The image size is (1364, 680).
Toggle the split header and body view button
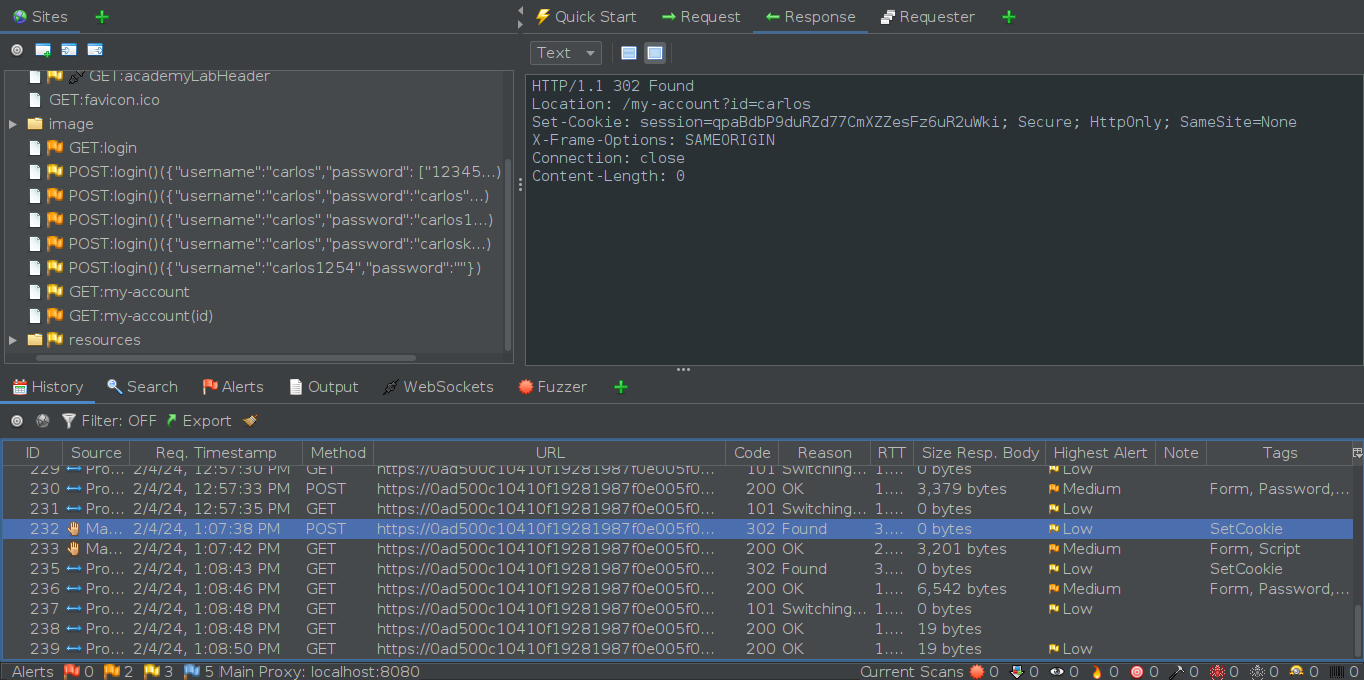629,53
